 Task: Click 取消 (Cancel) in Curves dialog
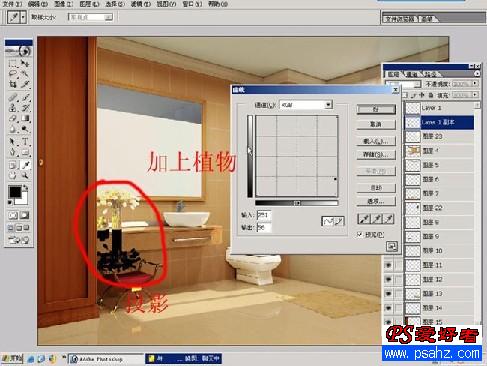coord(376,124)
